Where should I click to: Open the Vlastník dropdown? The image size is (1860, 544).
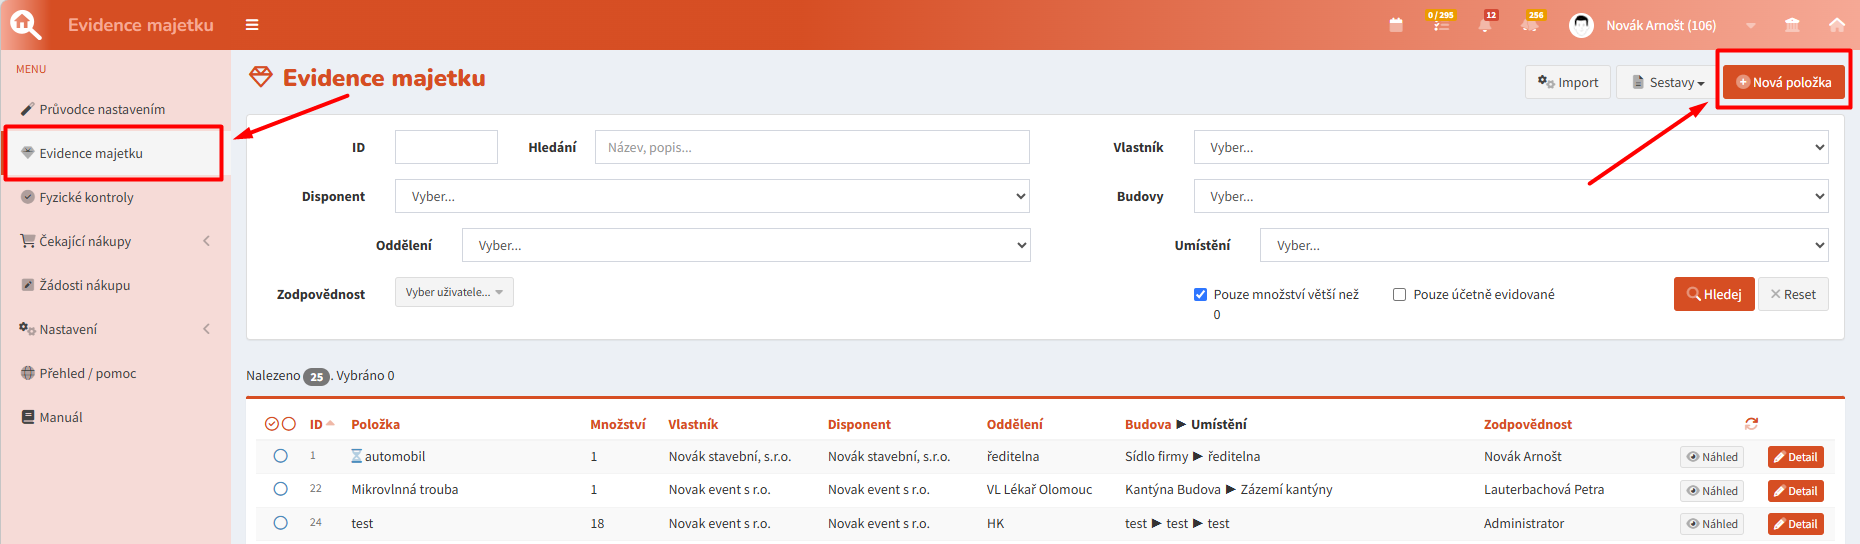[1511, 147]
